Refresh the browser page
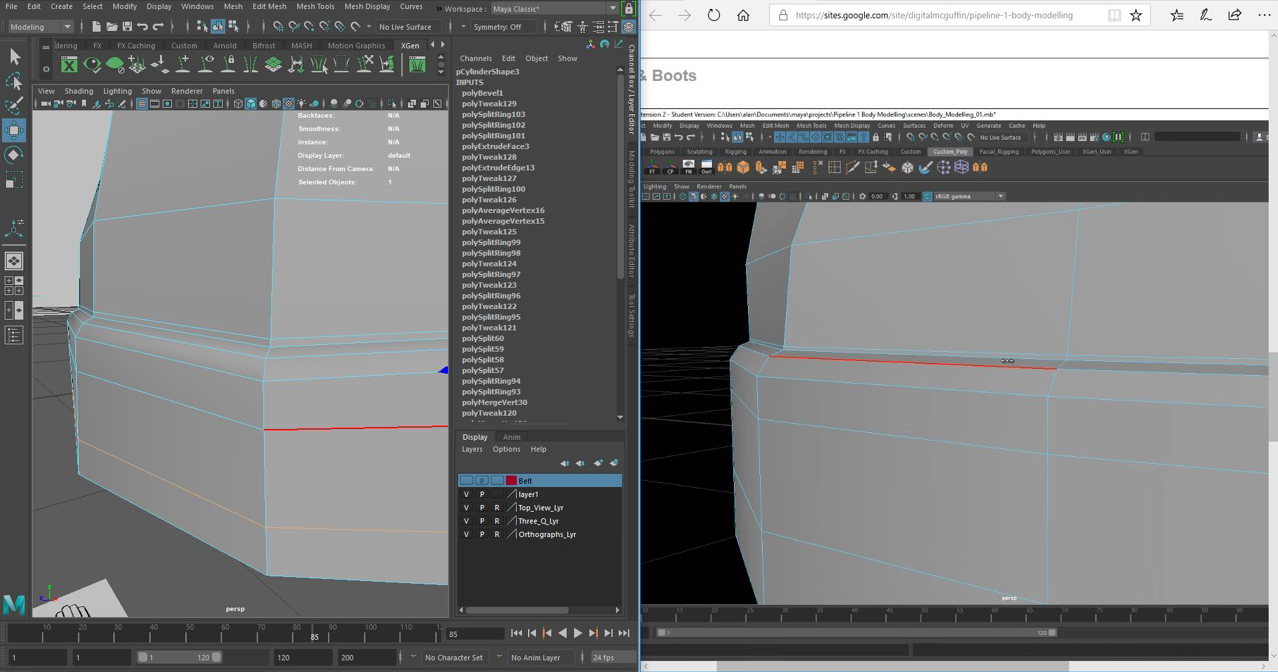Screen dimensions: 1278x672 click(x=713, y=15)
